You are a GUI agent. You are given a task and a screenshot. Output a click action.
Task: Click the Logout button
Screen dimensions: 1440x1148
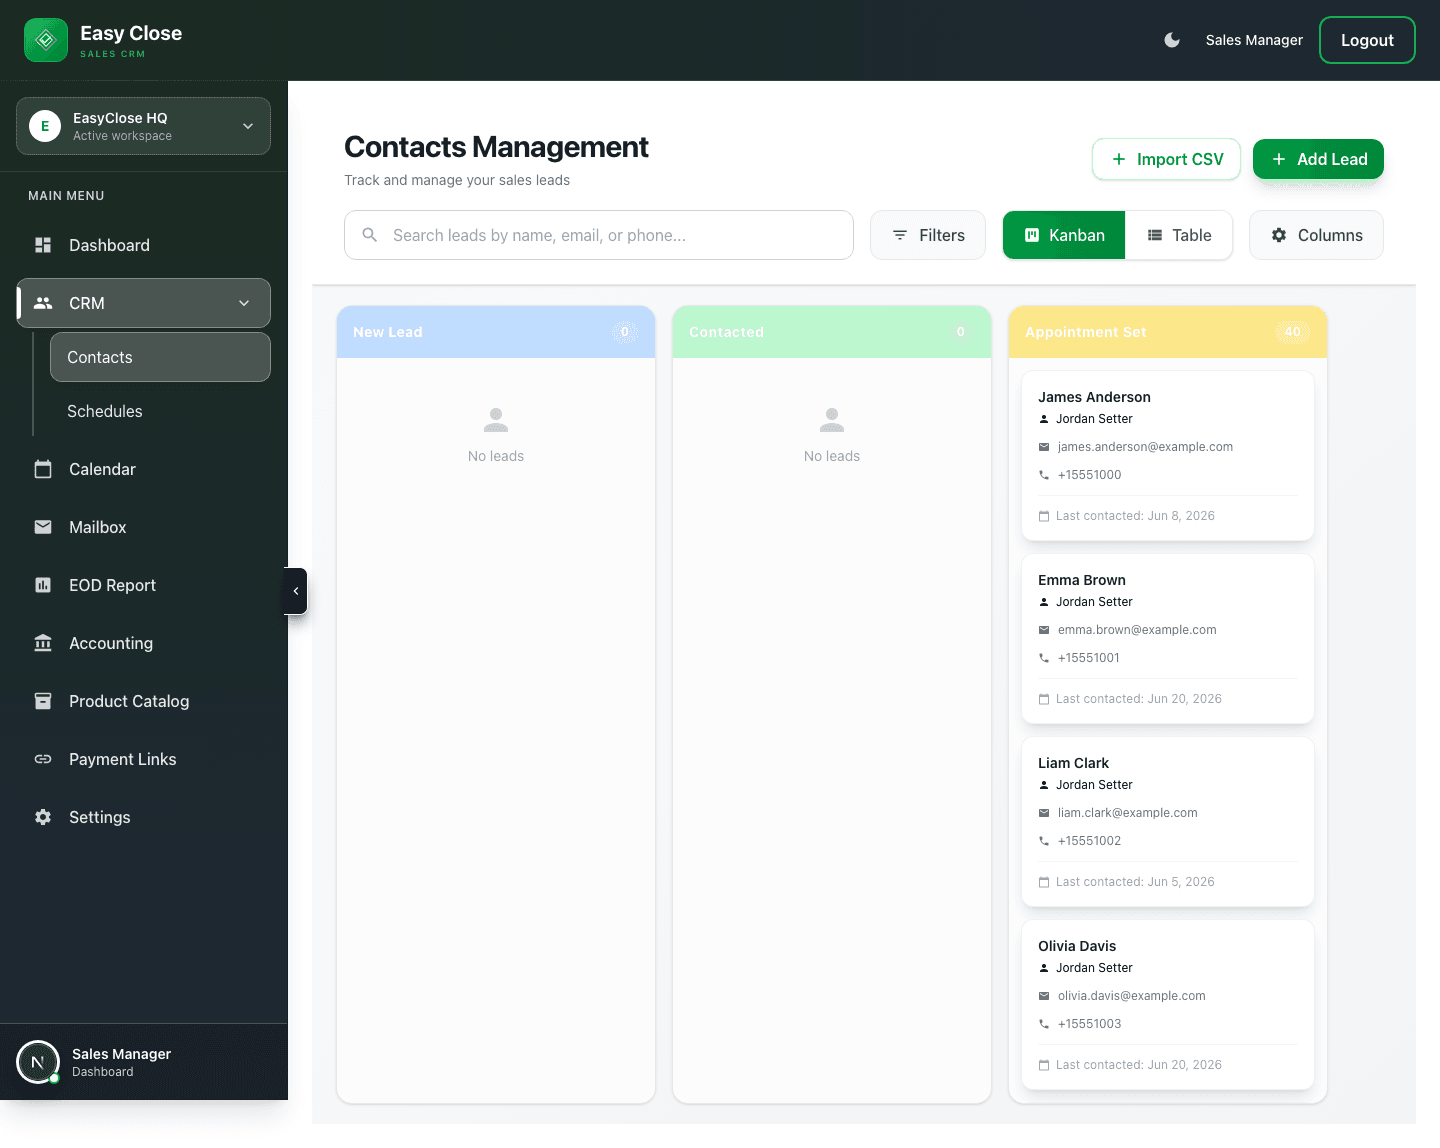(1367, 40)
